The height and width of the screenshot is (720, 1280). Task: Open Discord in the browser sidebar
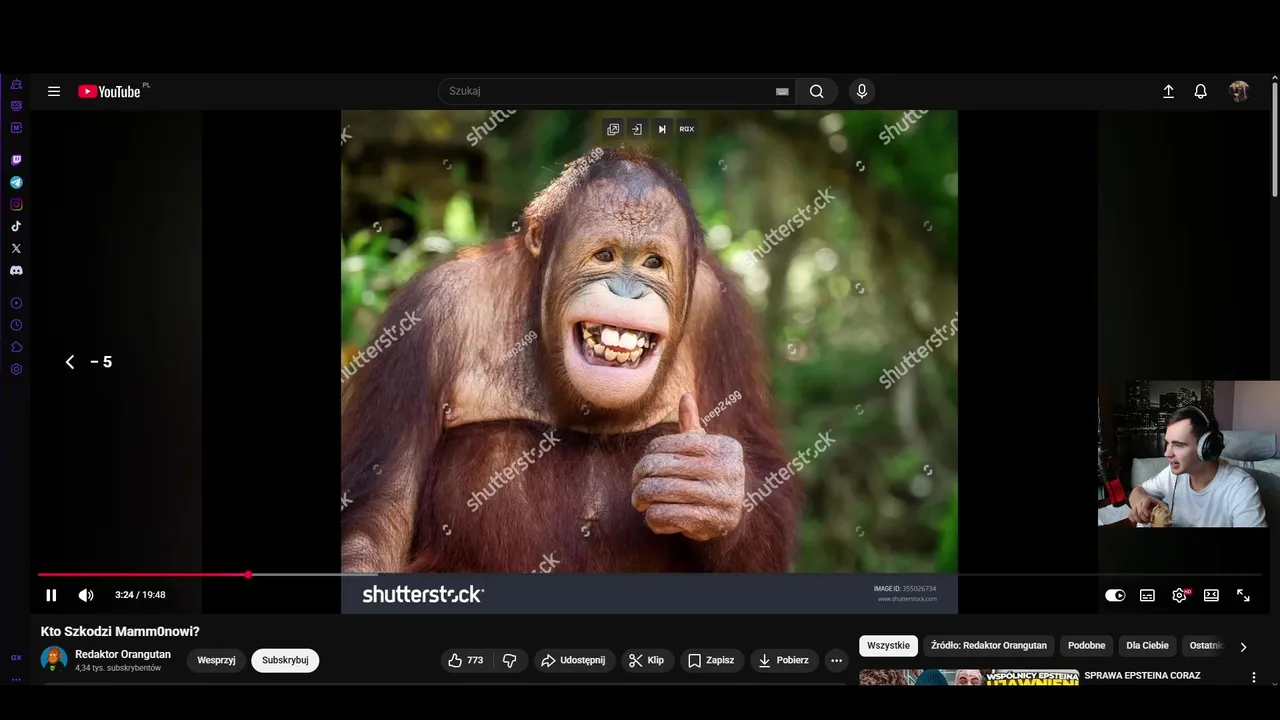[16, 270]
